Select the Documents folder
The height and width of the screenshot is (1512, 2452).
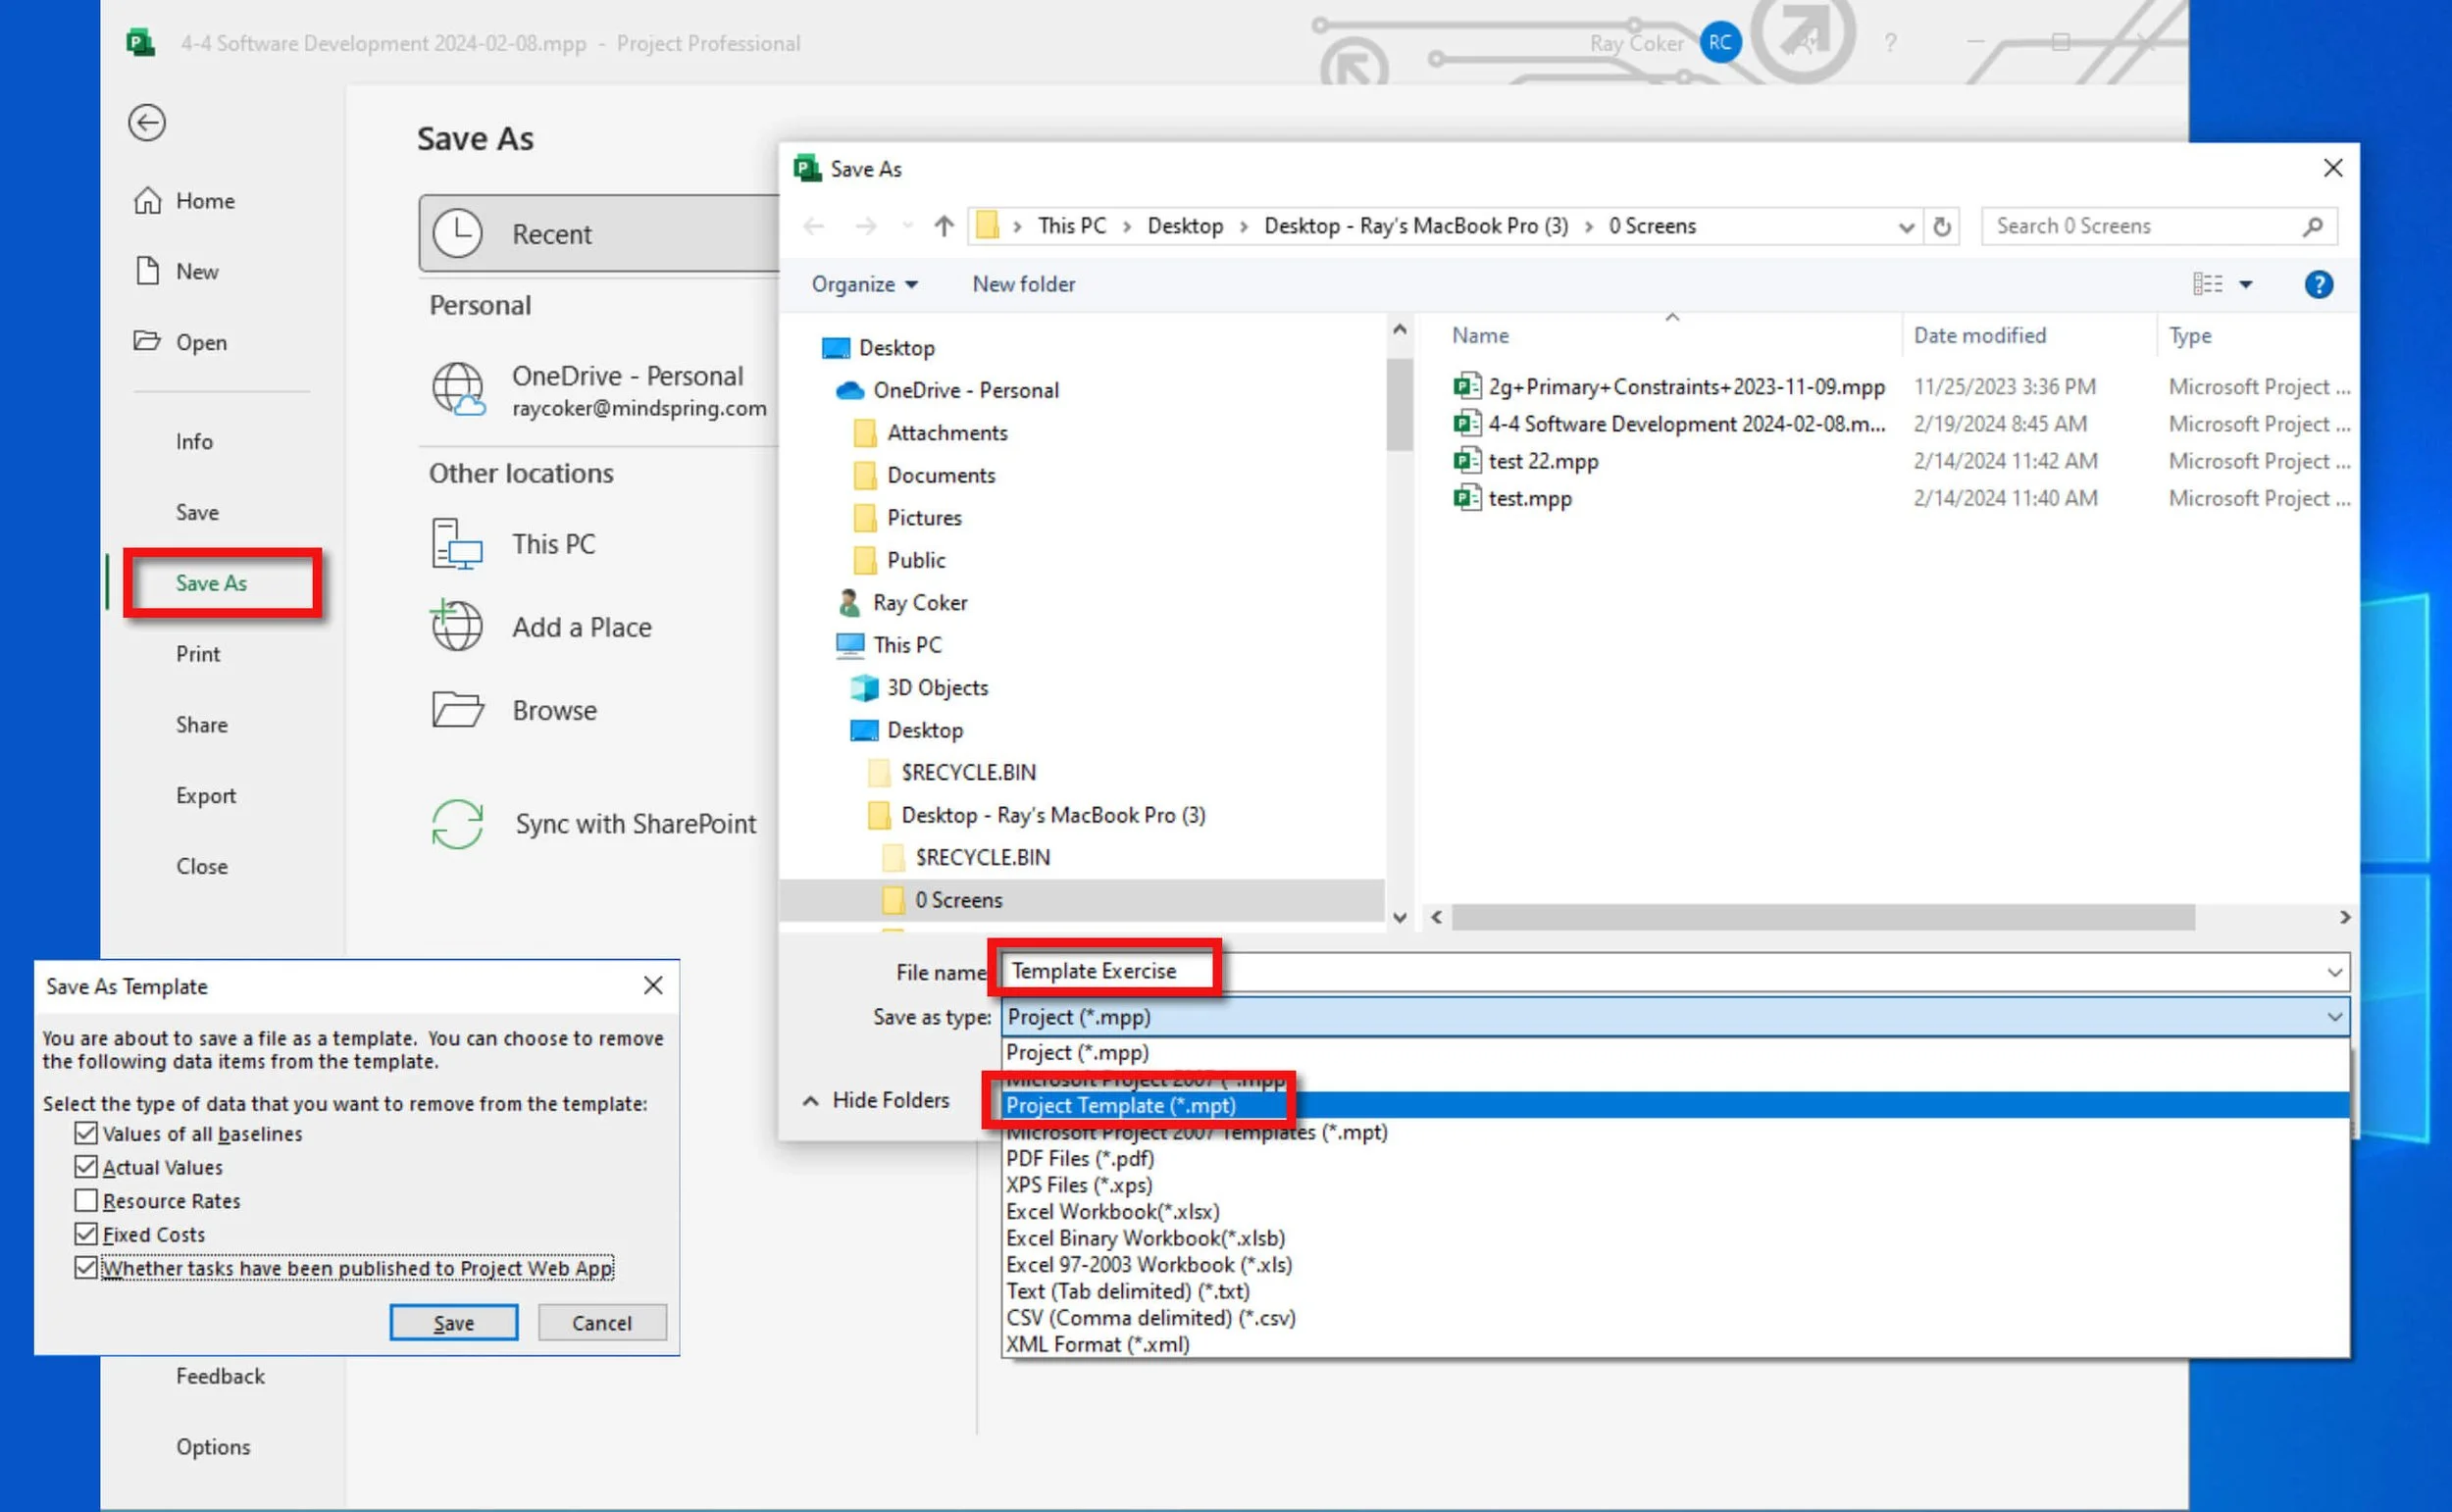[924, 475]
